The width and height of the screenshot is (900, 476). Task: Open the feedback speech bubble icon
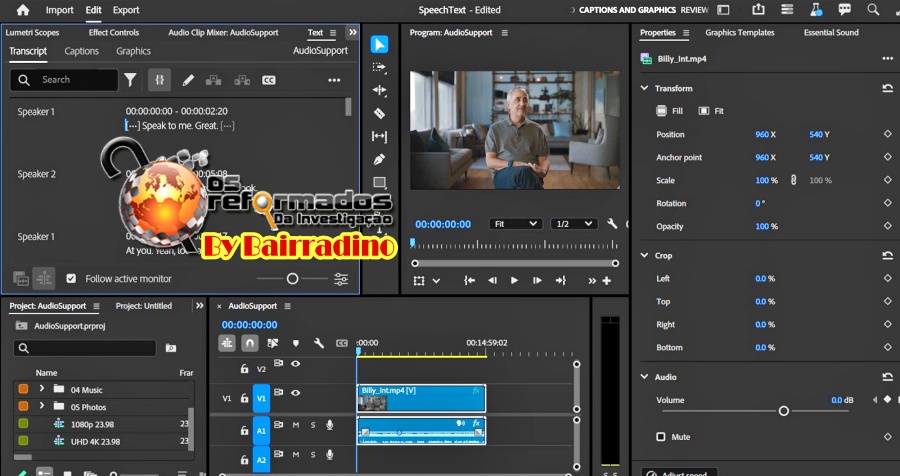coord(844,10)
